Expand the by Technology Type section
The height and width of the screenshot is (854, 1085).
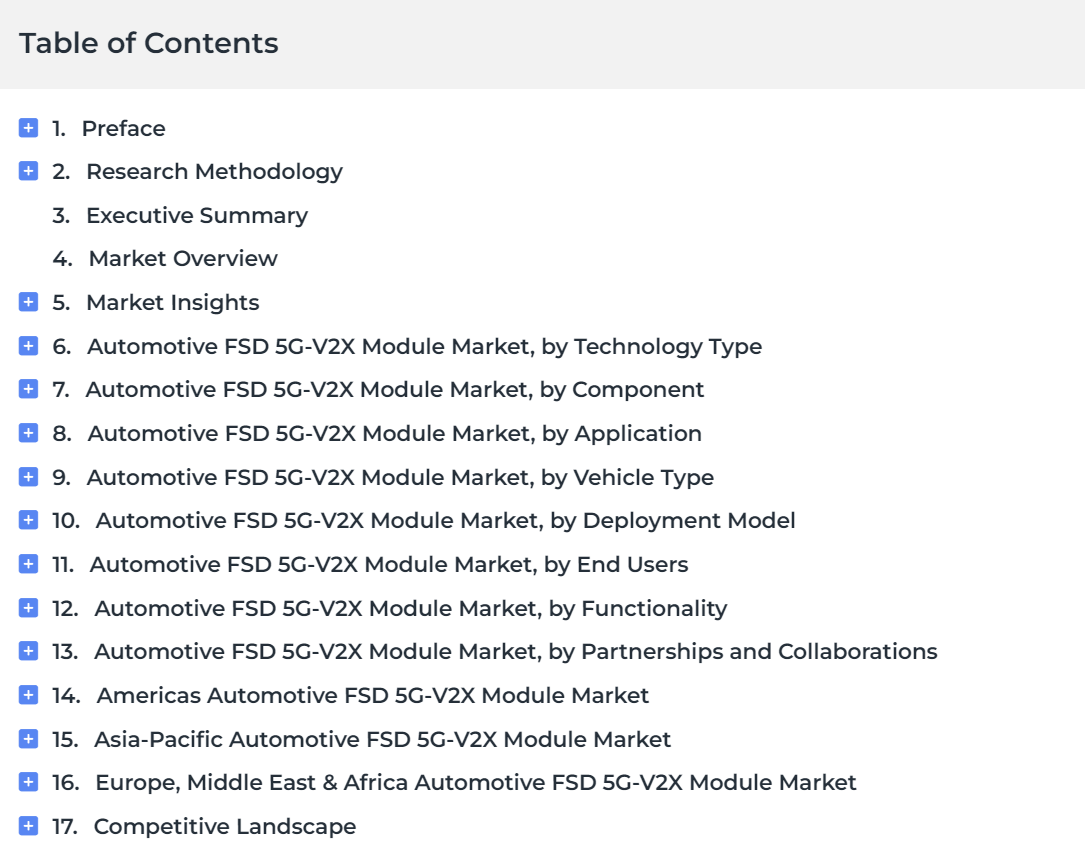click(28, 345)
